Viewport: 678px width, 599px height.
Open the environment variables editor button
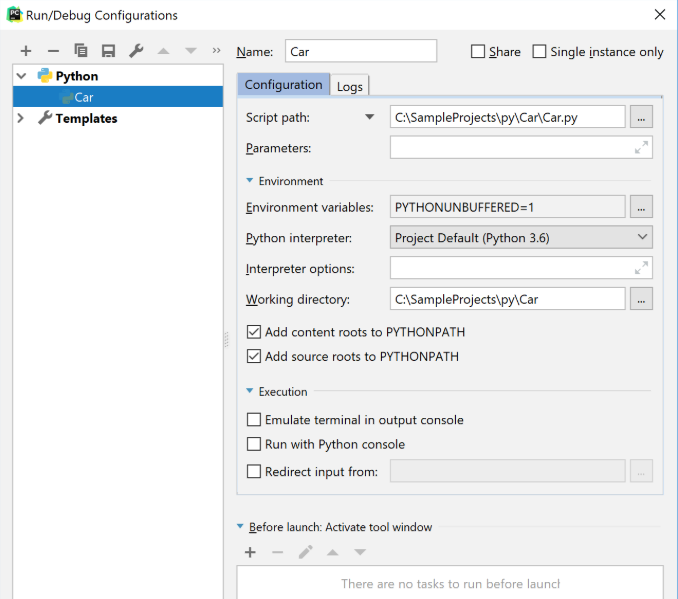pos(641,207)
